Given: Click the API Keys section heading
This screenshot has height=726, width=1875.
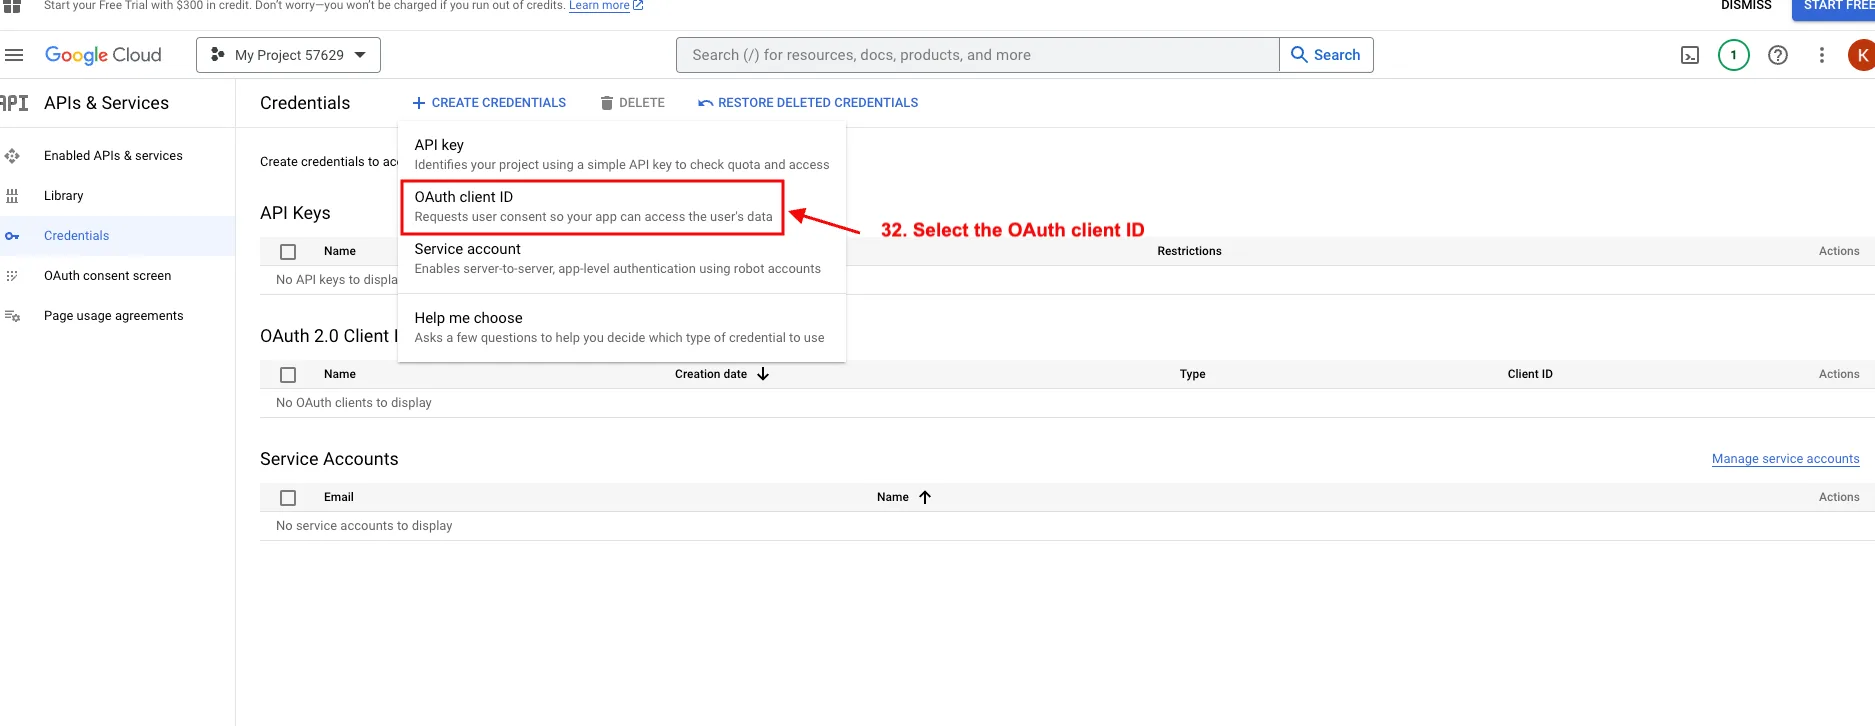Looking at the screenshot, I should (295, 213).
